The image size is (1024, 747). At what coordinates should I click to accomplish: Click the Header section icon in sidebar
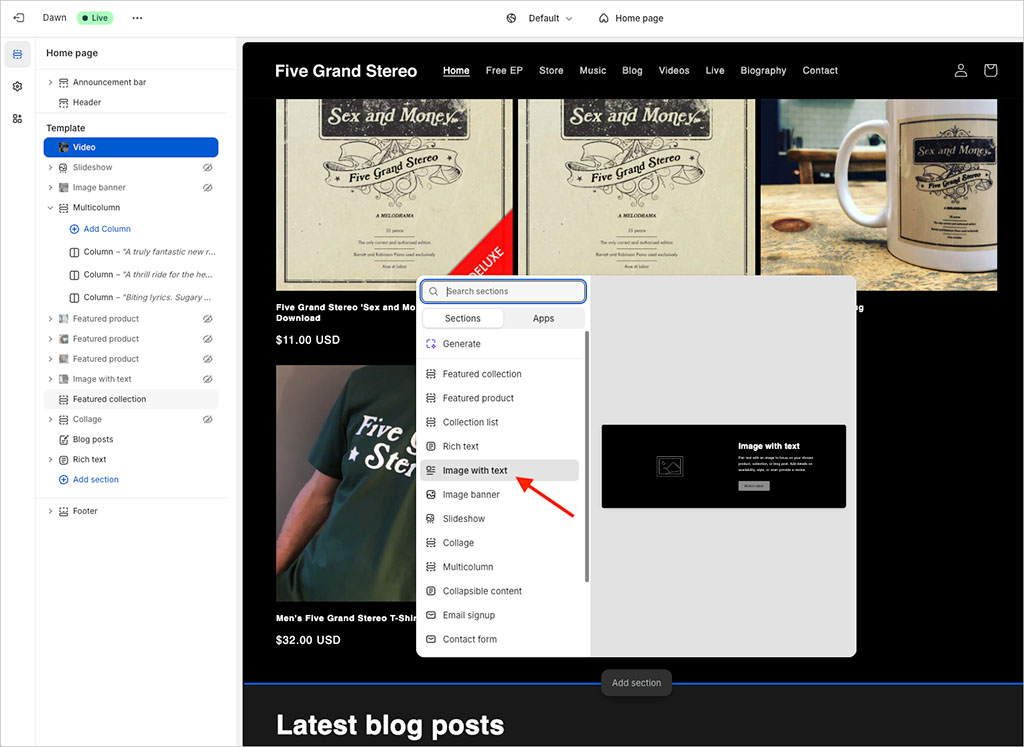pyautogui.click(x=63, y=103)
